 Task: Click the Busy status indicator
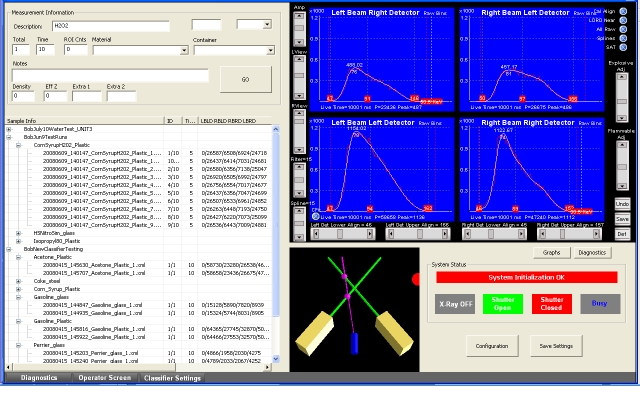[x=600, y=304]
